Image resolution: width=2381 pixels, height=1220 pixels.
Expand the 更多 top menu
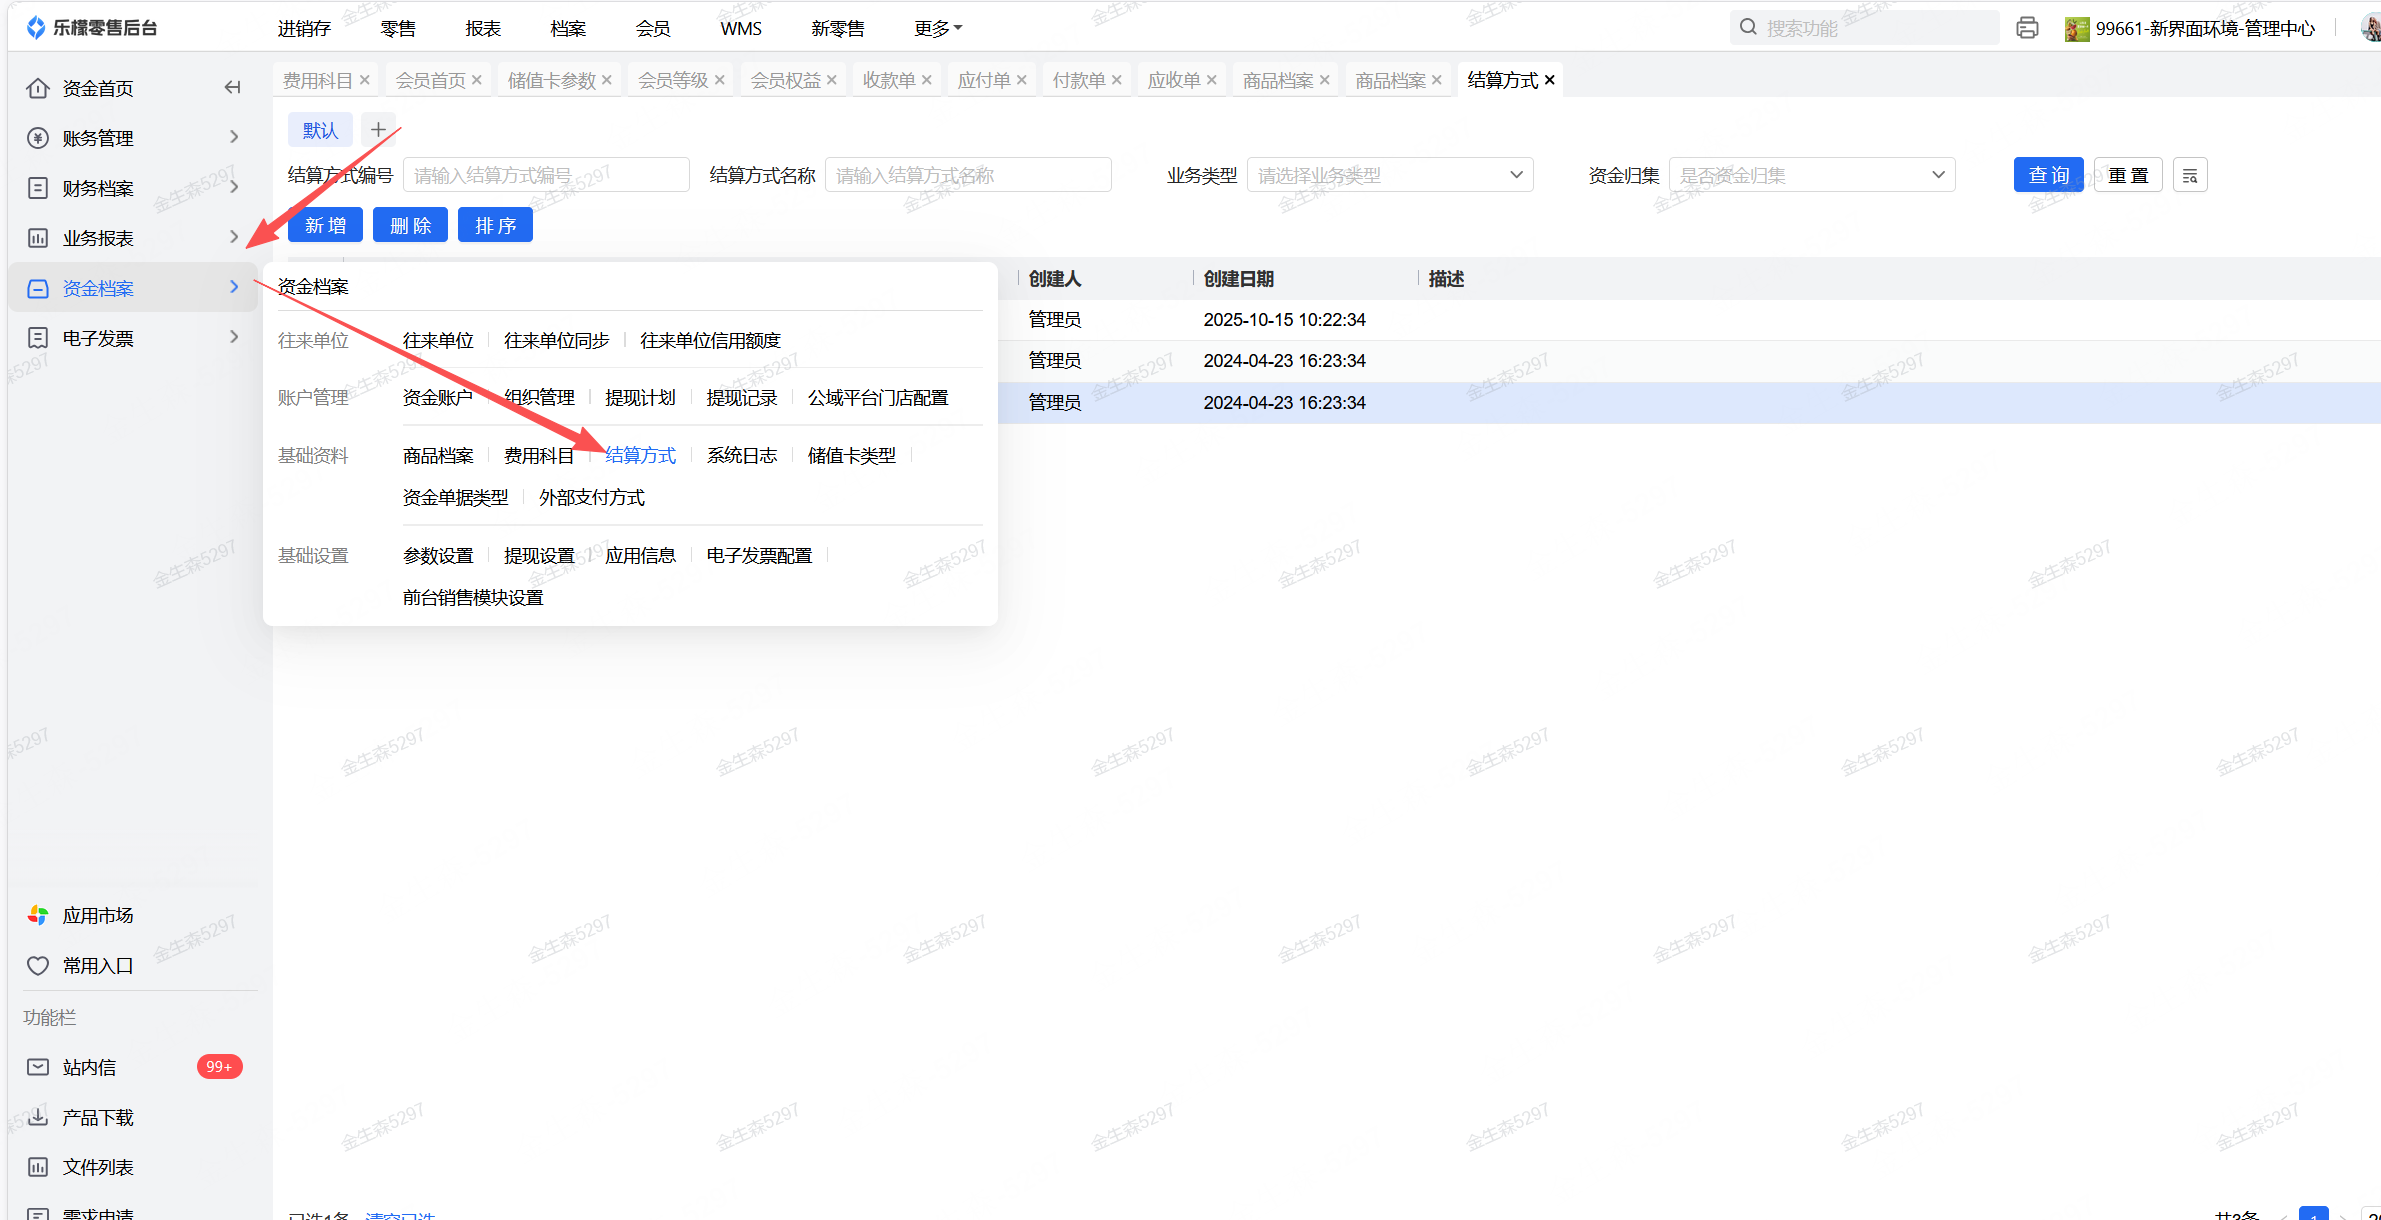tap(937, 29)
